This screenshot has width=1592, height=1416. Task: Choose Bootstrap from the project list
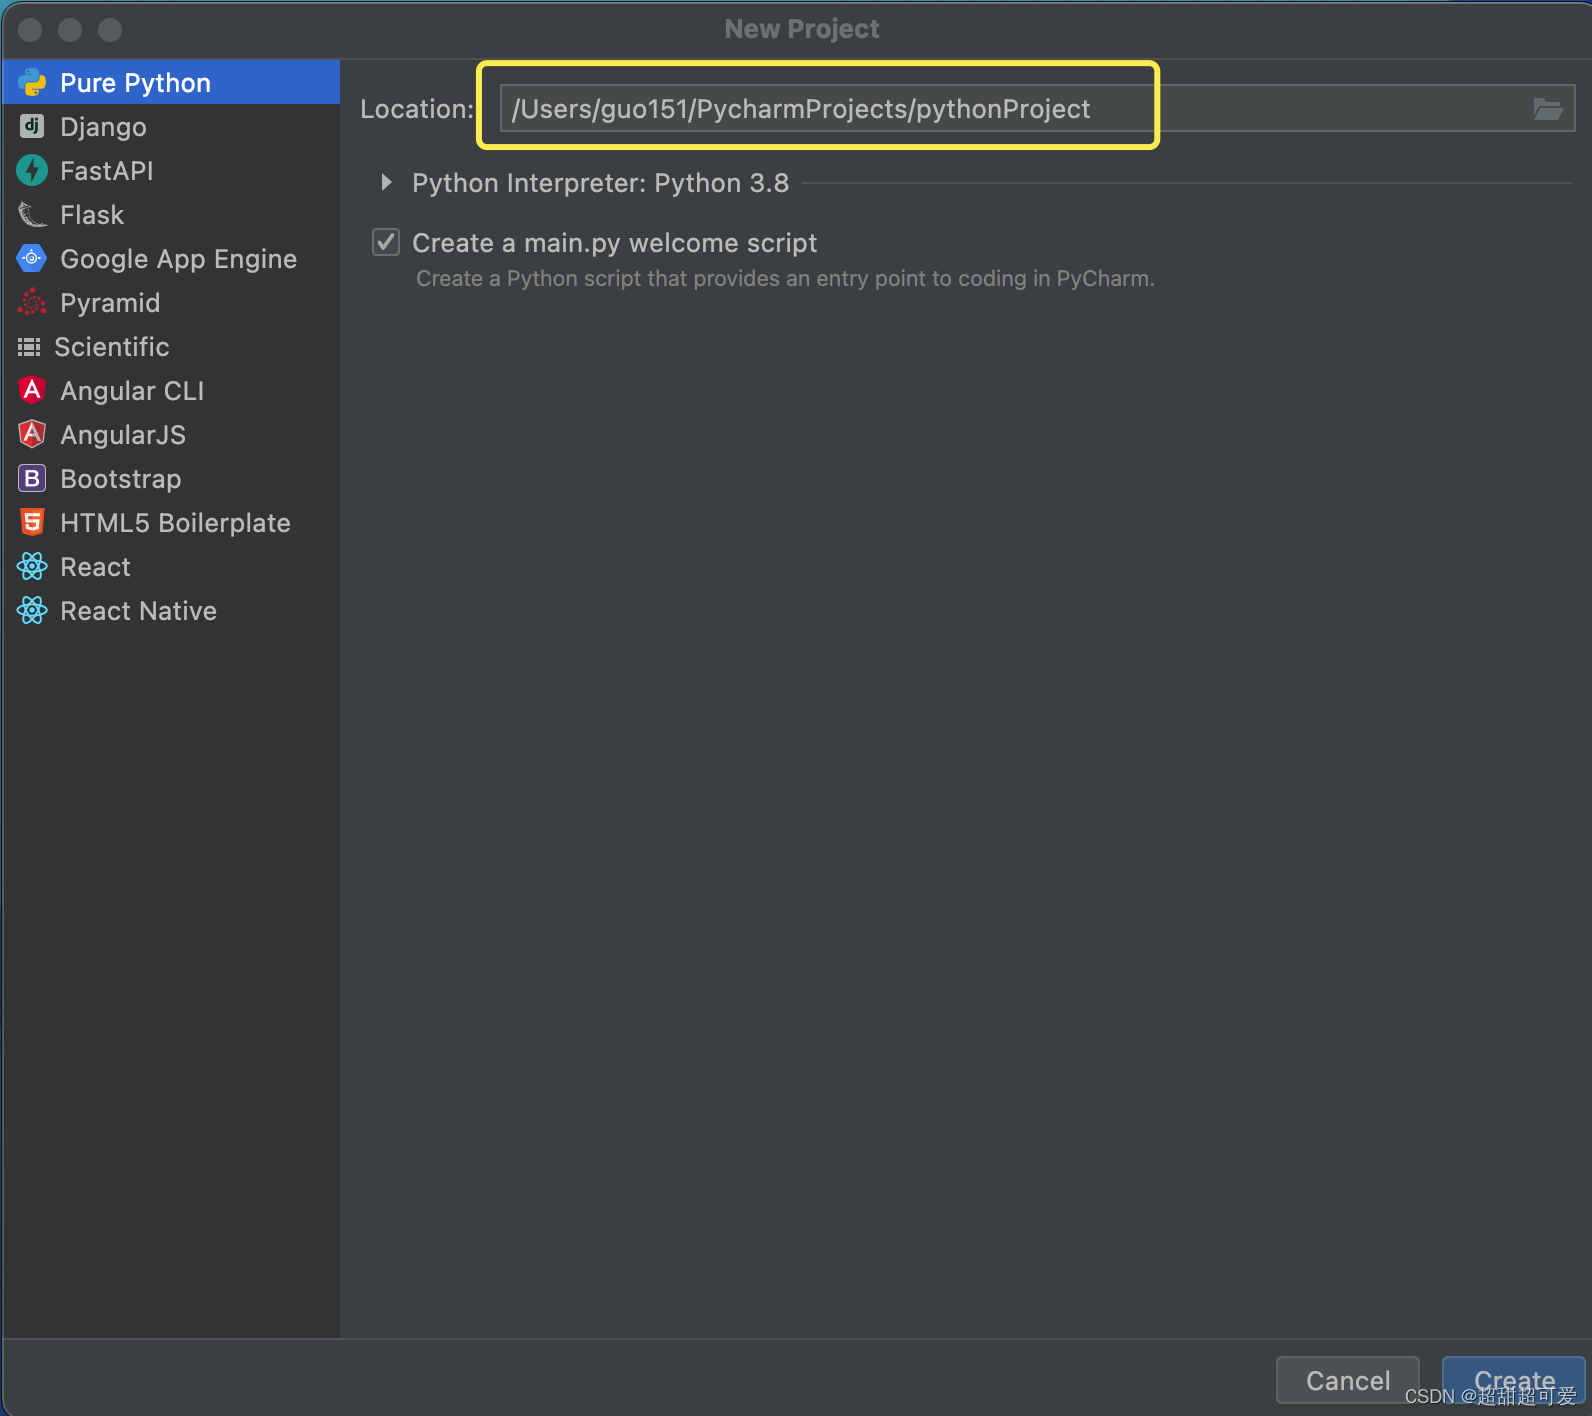(171, 479)
